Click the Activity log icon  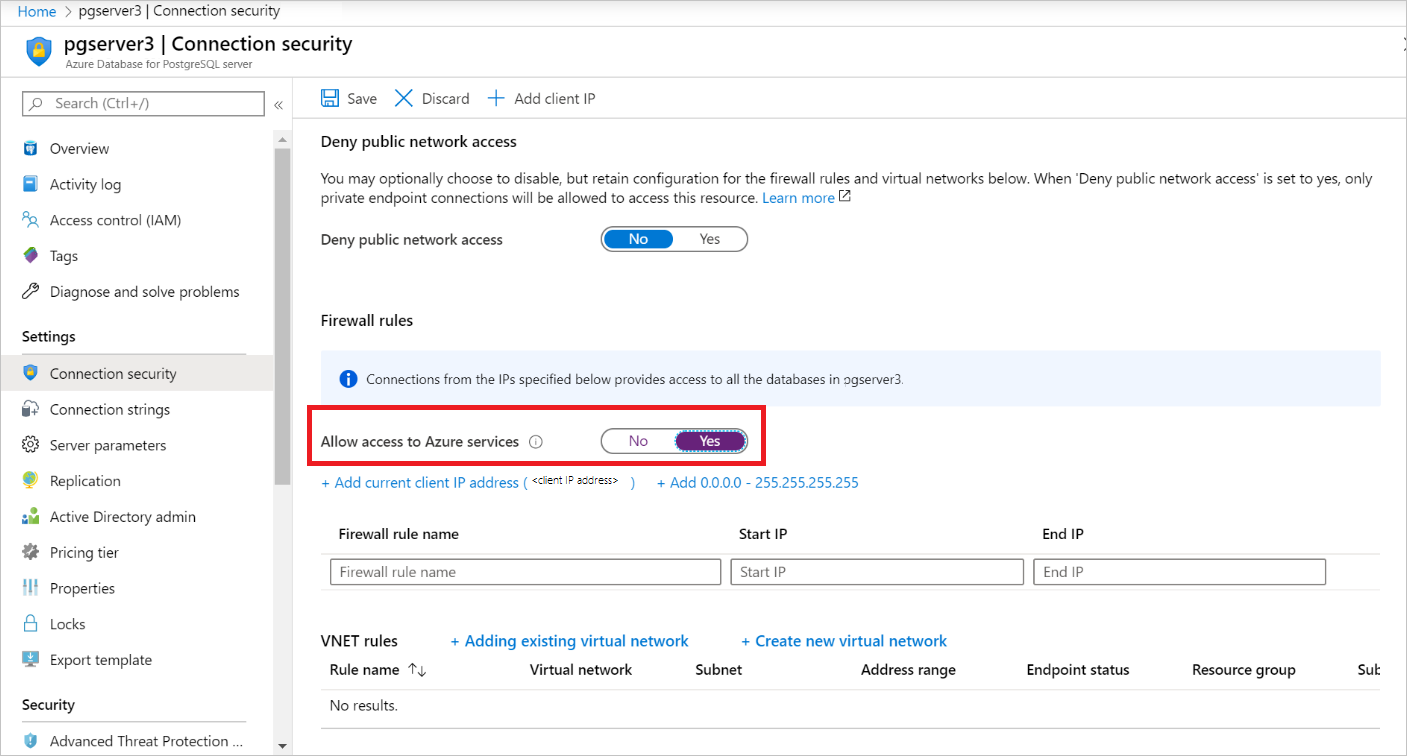[x=30, y=184]
